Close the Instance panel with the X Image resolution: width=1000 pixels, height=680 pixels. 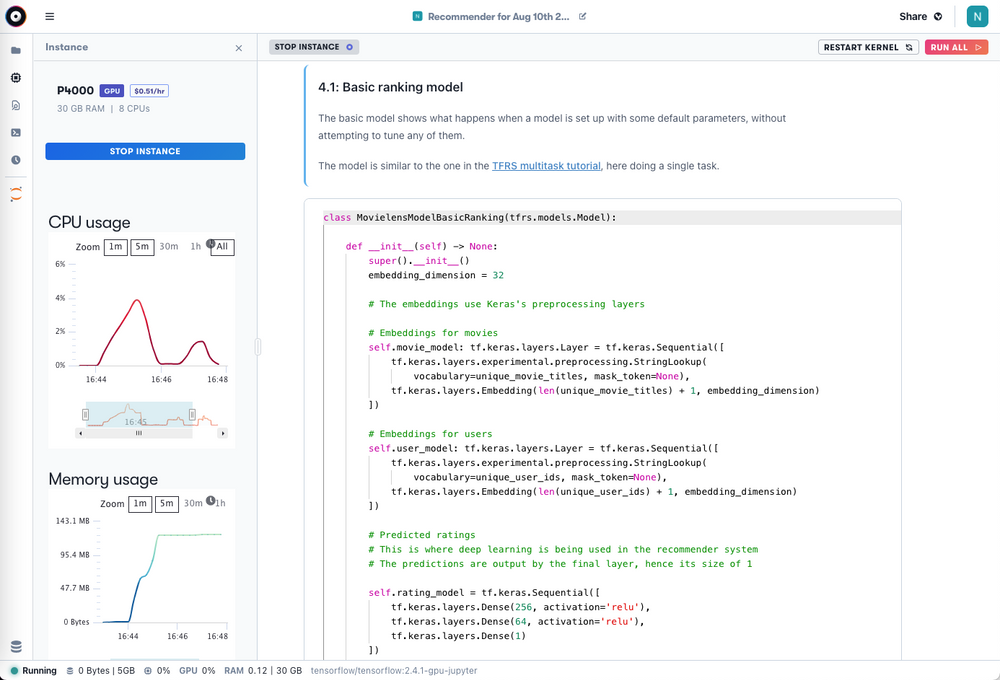(239, 47)
